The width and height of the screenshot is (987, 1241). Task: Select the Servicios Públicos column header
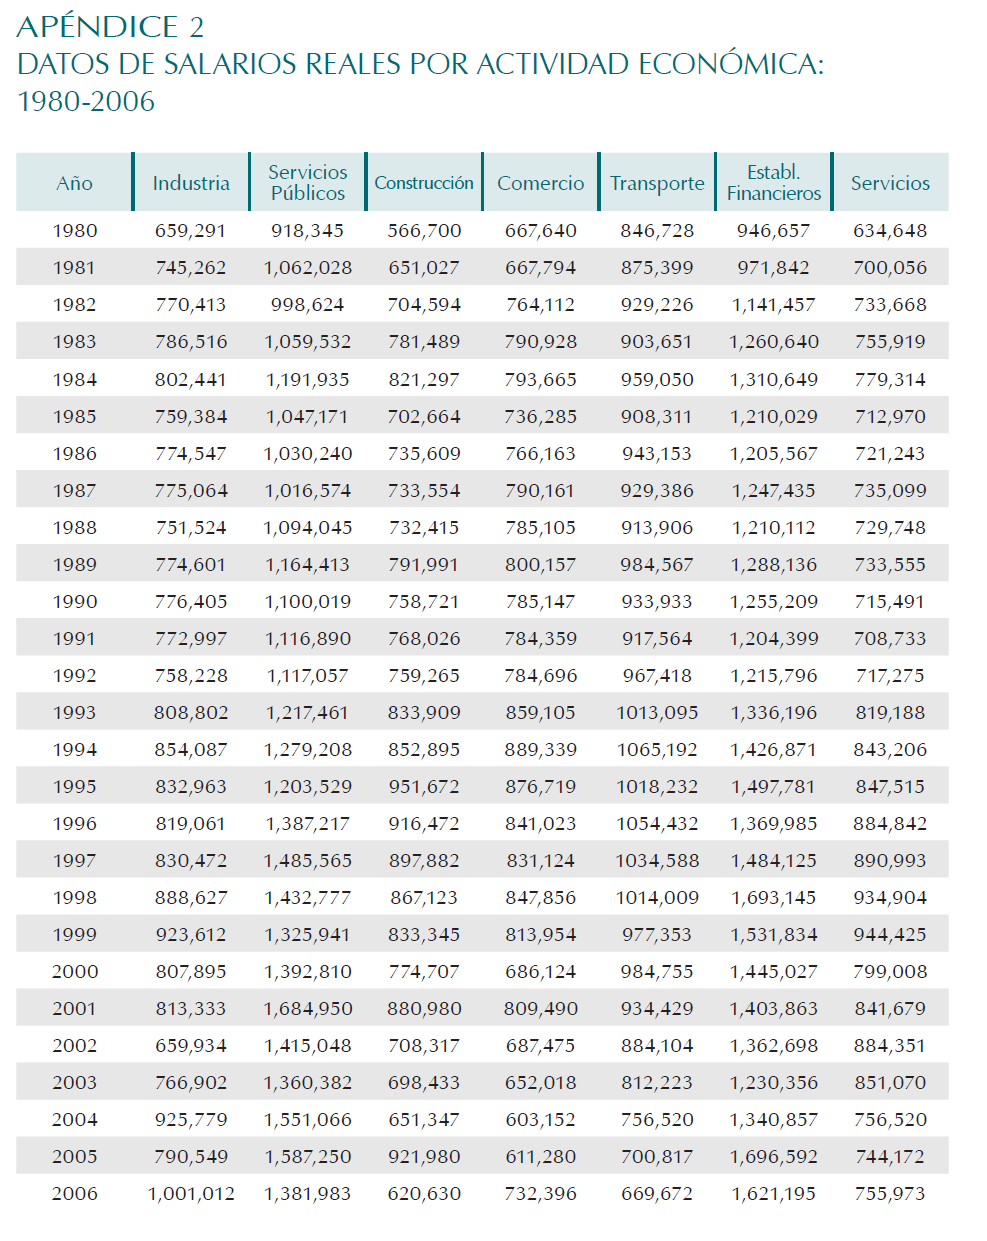(308, 183)
